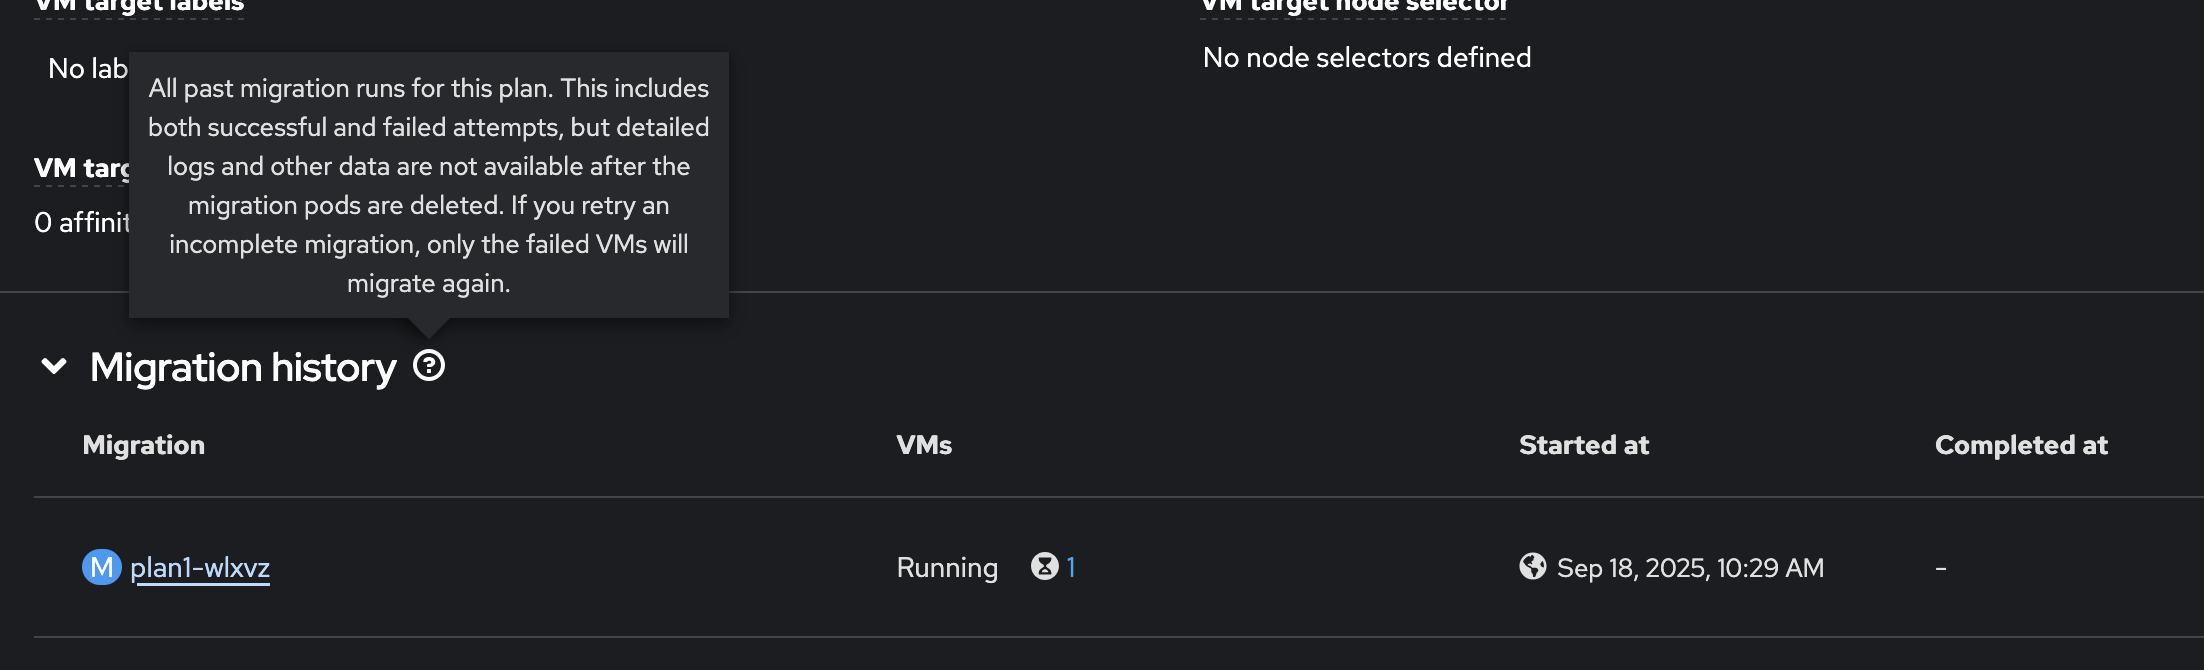
Task: Click the Completed at column header
Action: [x=2021, y=445]
